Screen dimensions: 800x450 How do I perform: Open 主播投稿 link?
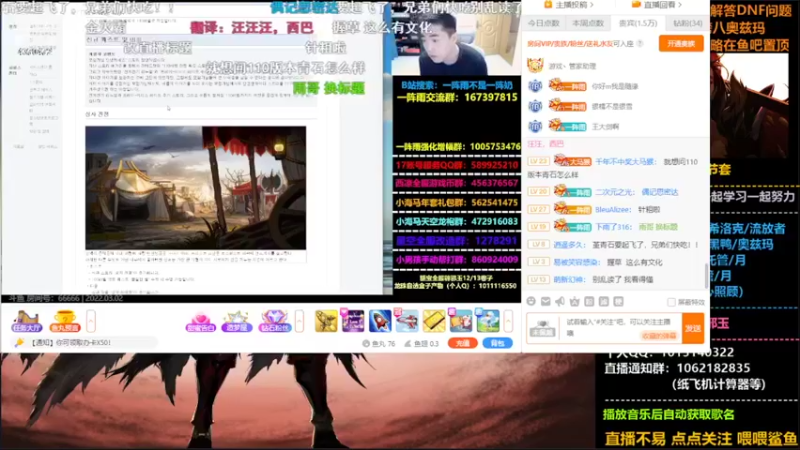click(x=569, y=5)
